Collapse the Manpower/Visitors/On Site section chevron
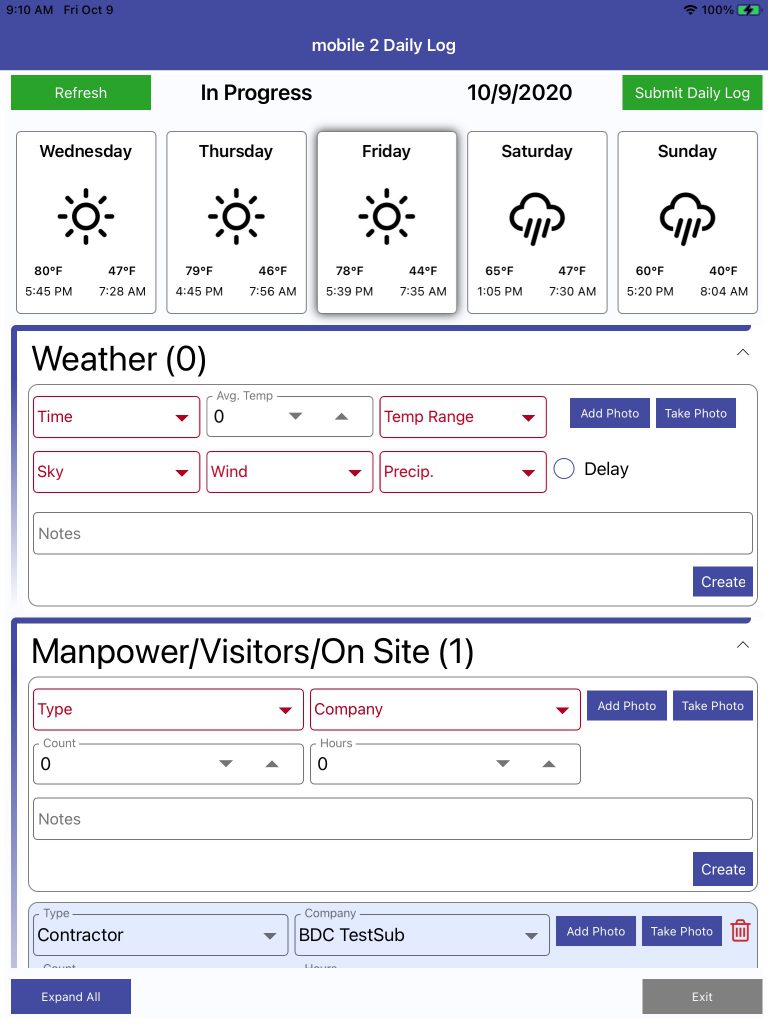 [x=743, y=645]
